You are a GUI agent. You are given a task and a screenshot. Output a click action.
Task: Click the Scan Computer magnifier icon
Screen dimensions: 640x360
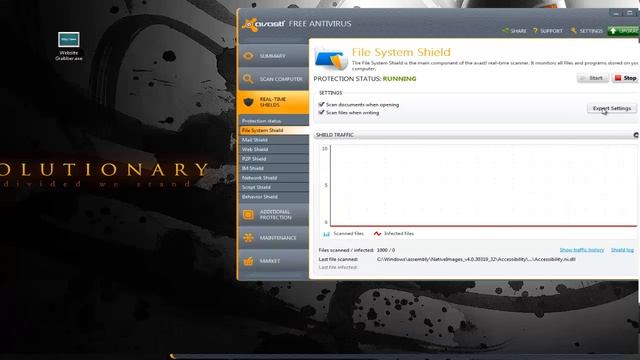(x=248, y=79)
